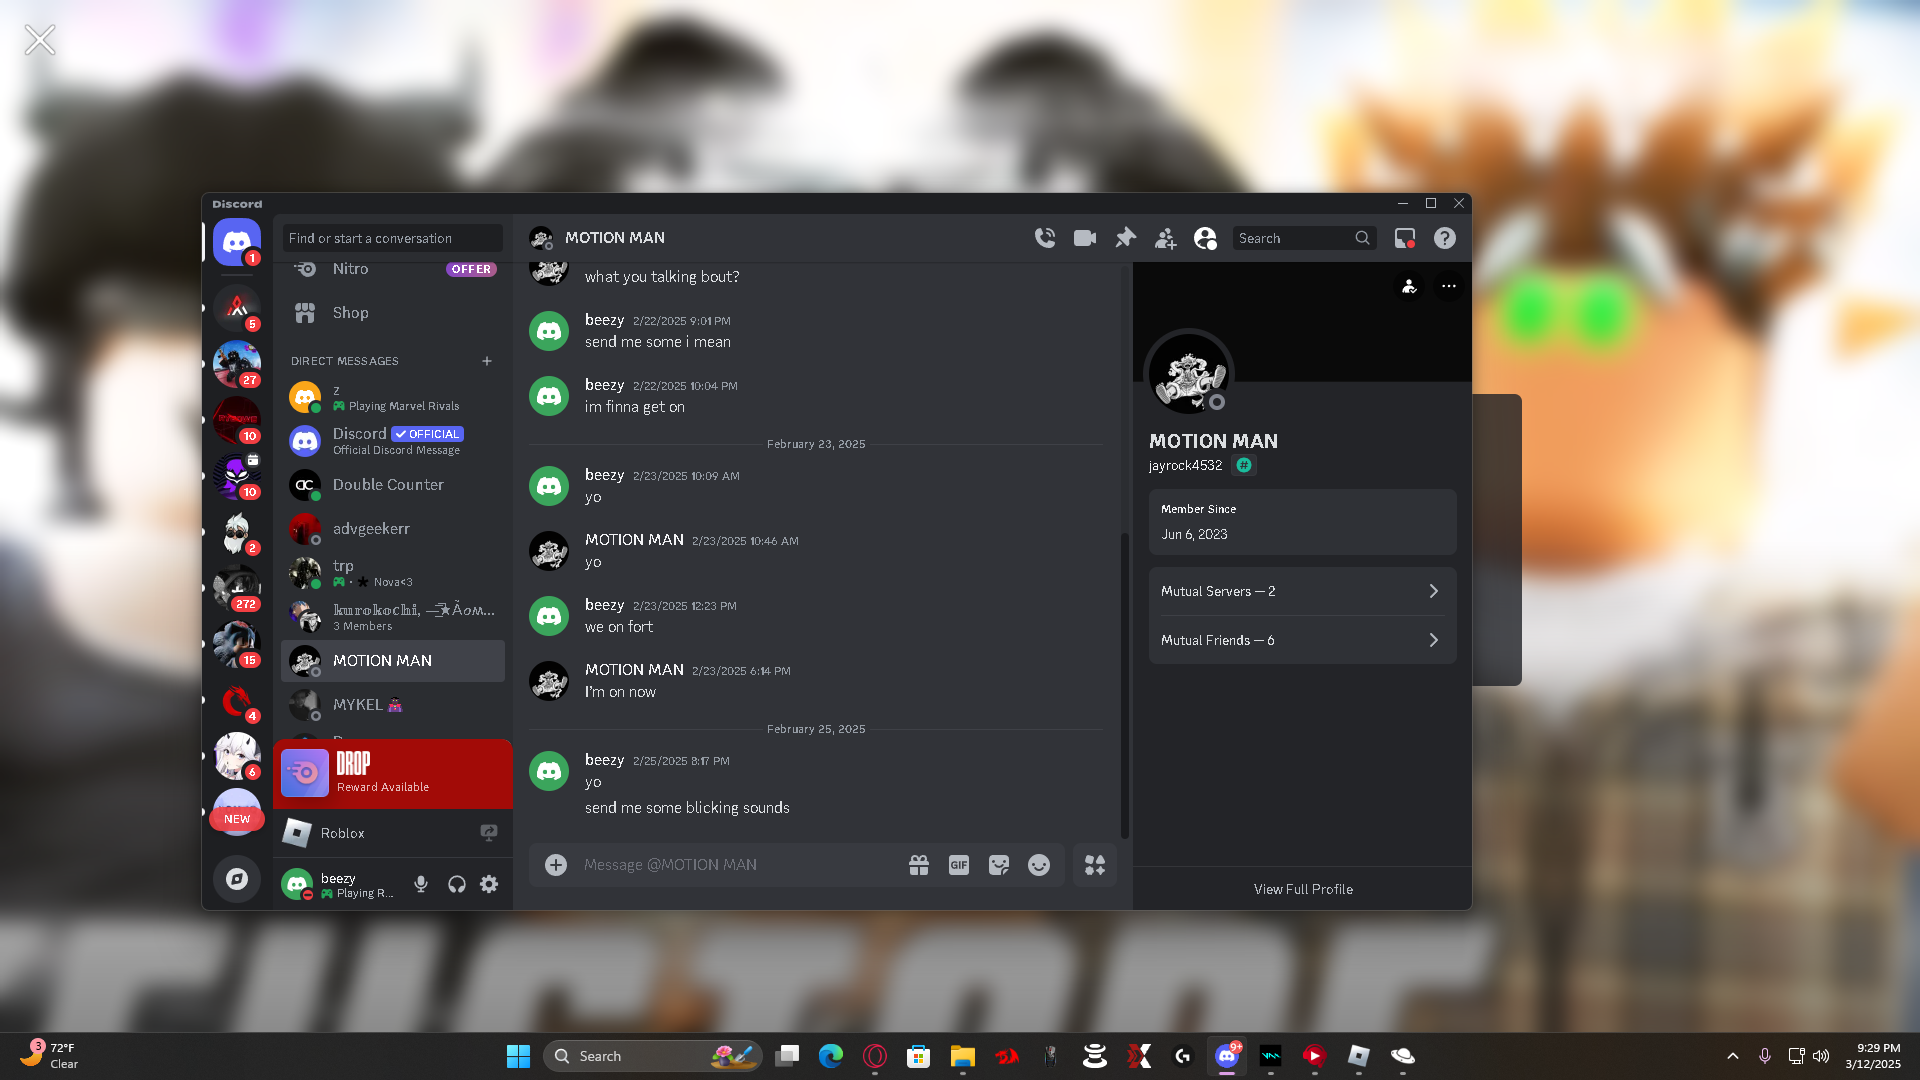Click the friend options icon on profile

1409,287
